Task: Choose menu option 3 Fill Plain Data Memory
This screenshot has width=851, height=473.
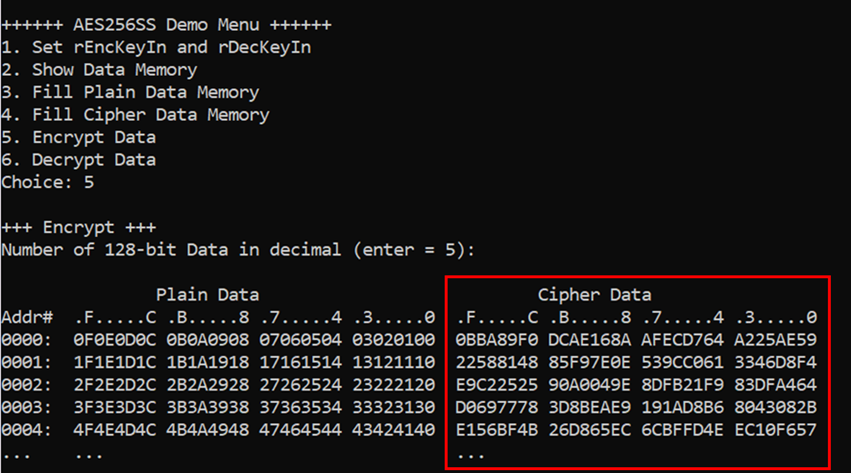Action: (130, 93)
